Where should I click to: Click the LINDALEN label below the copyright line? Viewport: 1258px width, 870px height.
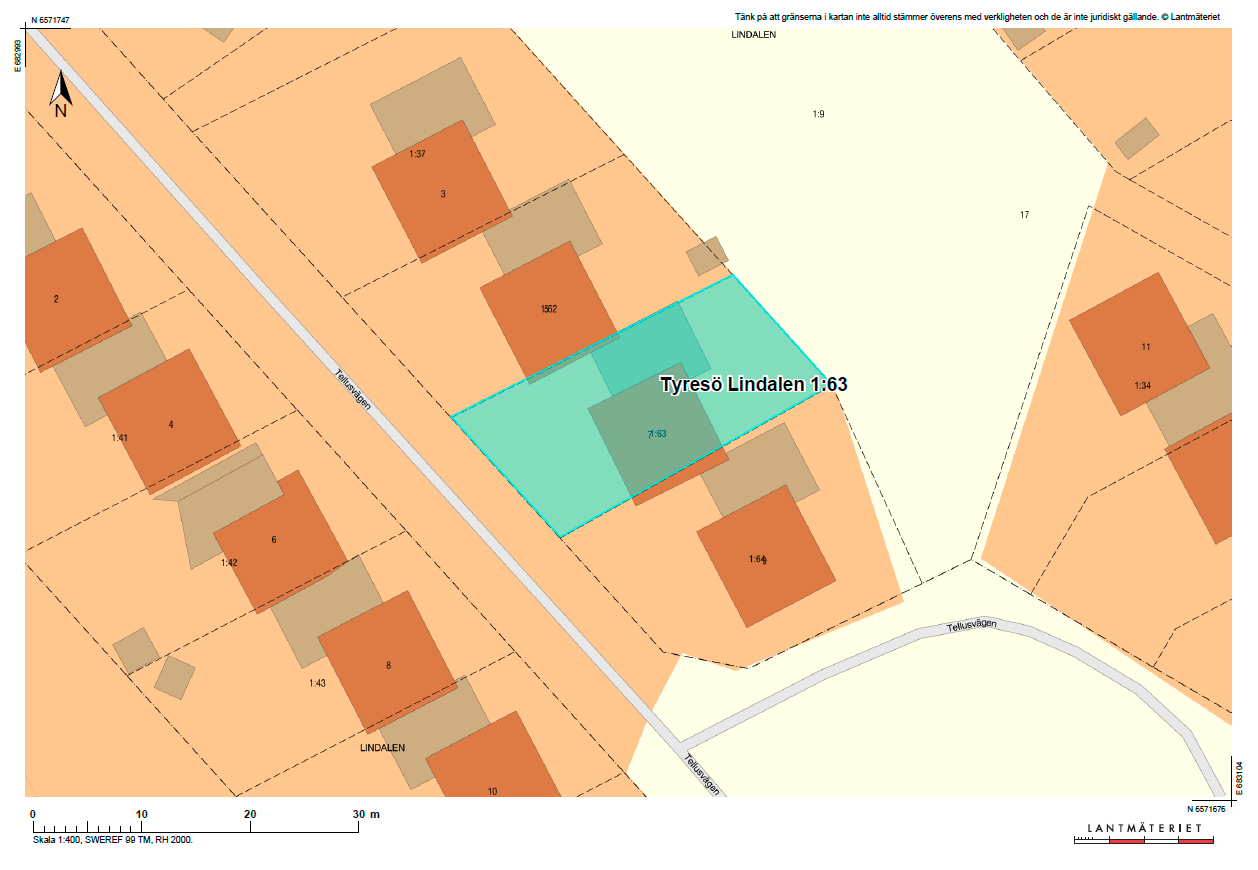pos(754,35)
